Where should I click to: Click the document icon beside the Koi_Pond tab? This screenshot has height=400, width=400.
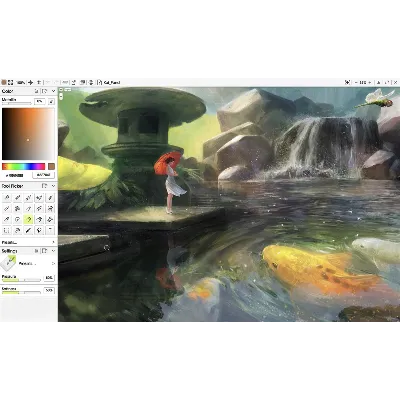pos(99,82)
